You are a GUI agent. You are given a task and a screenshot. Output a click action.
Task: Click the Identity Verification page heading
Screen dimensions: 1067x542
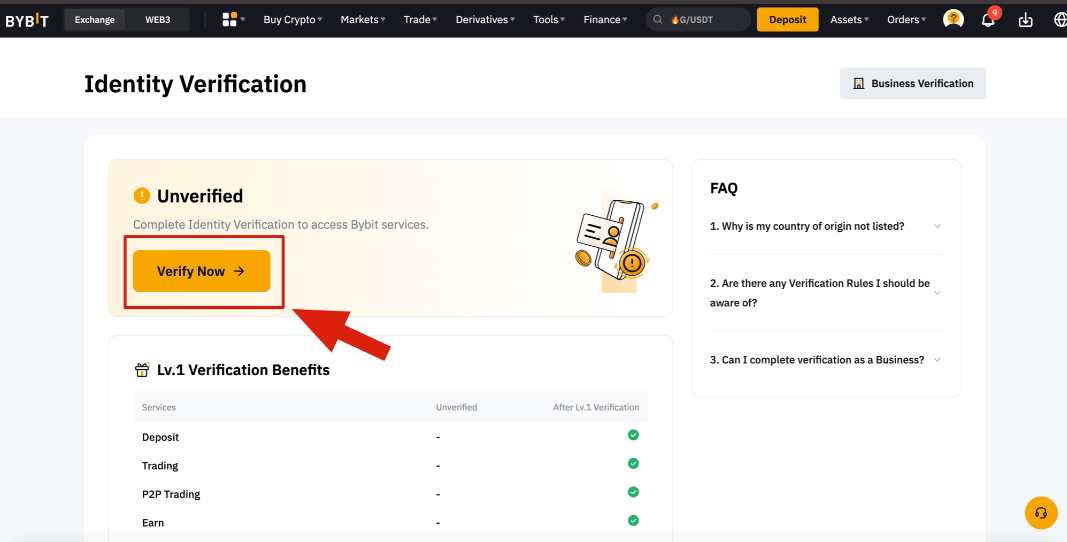195,84
